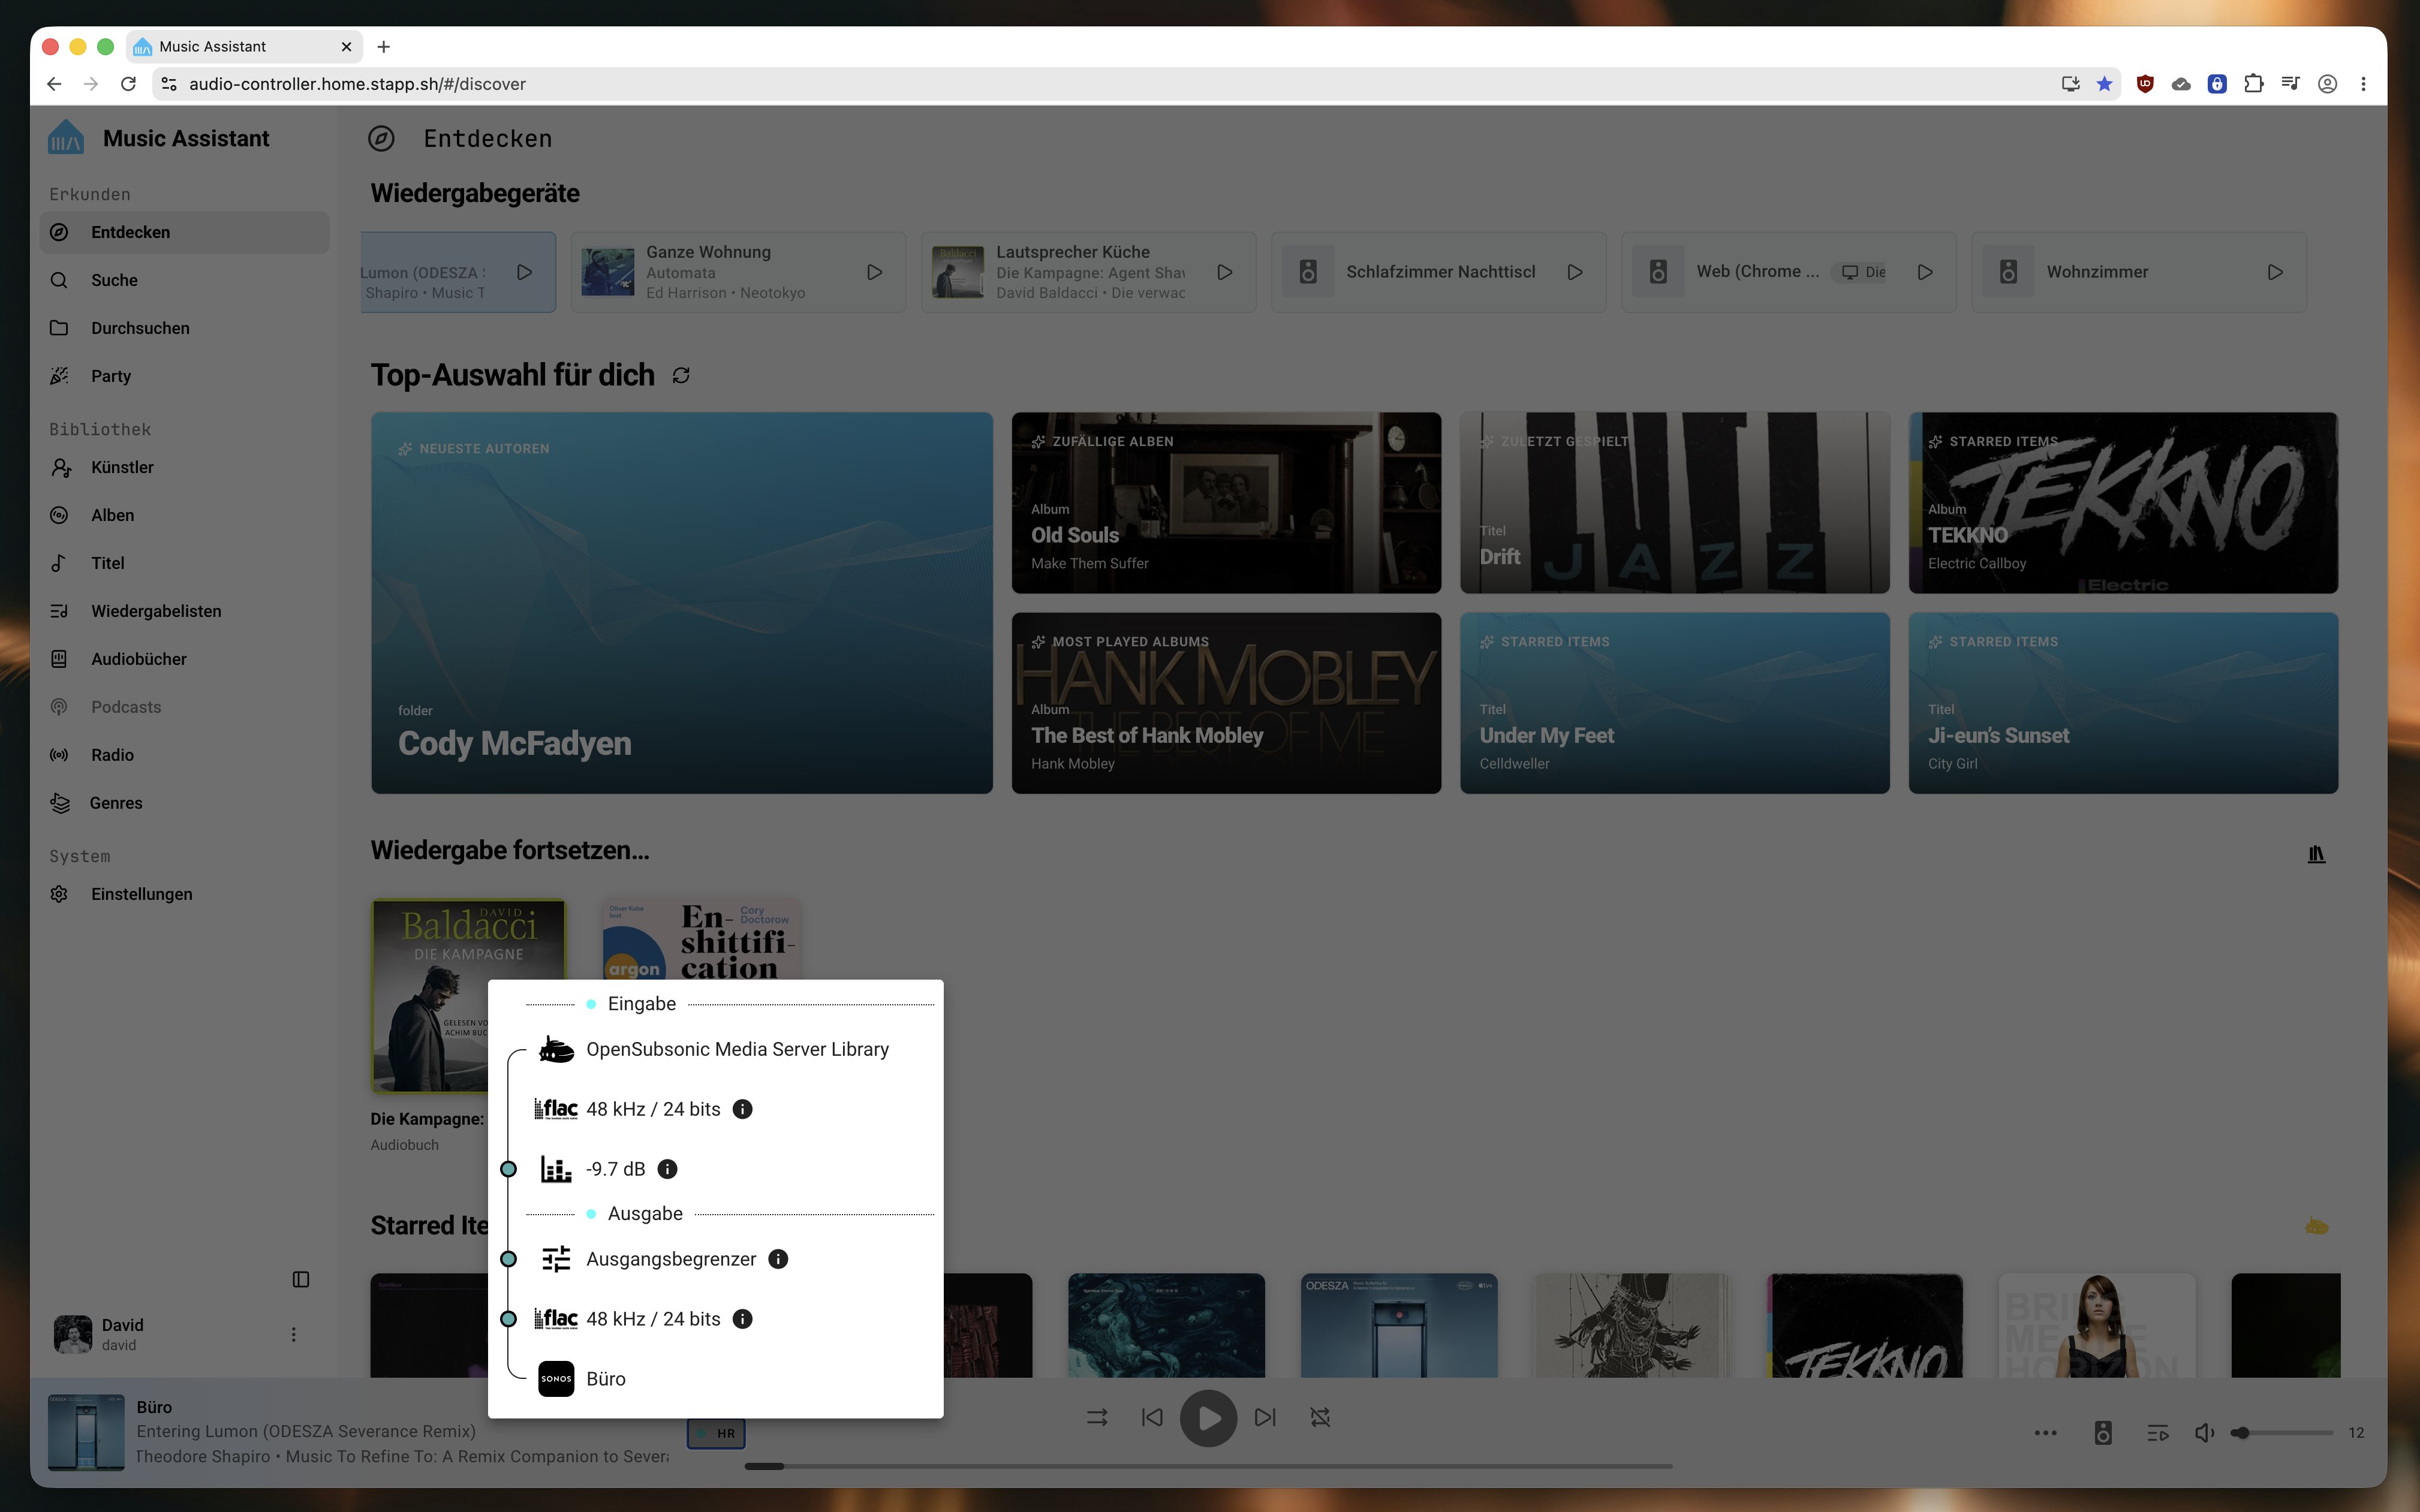Mute the player volume icon
This screenshot has width=2420, height=1512.
[x=2204, y=1433]
